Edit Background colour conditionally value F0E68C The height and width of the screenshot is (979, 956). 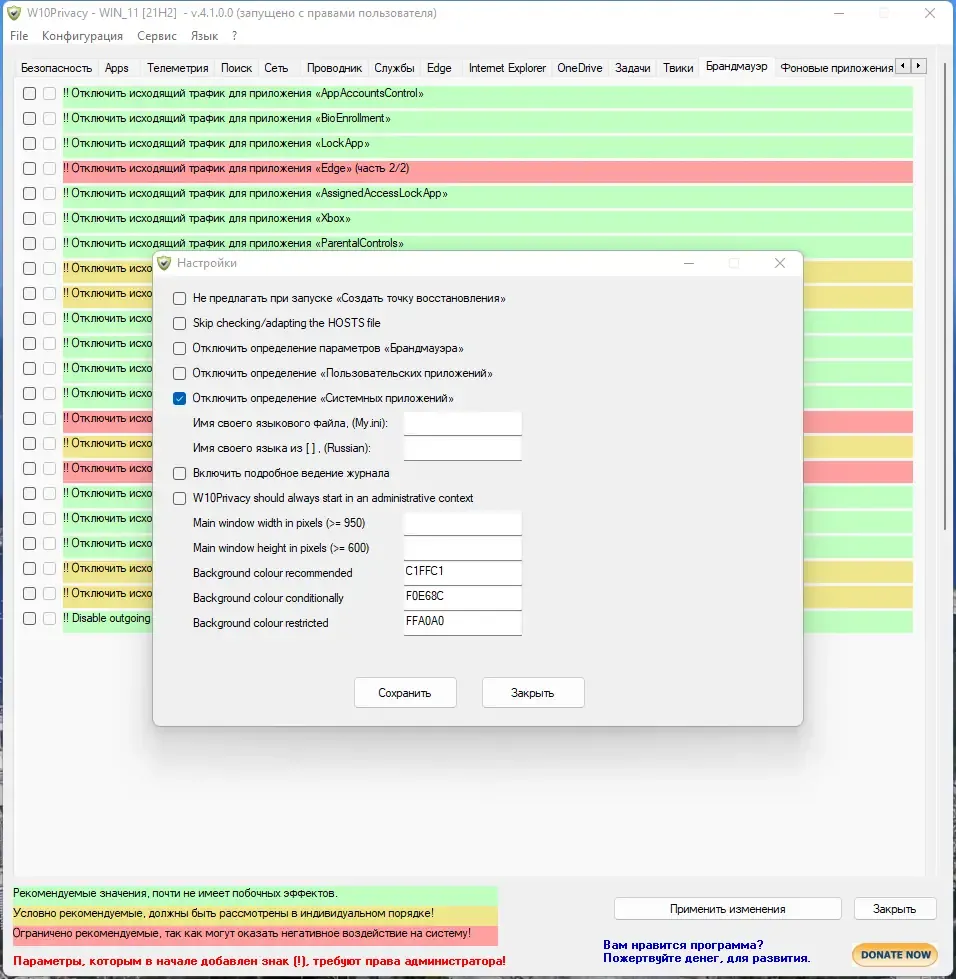(463, 598)
